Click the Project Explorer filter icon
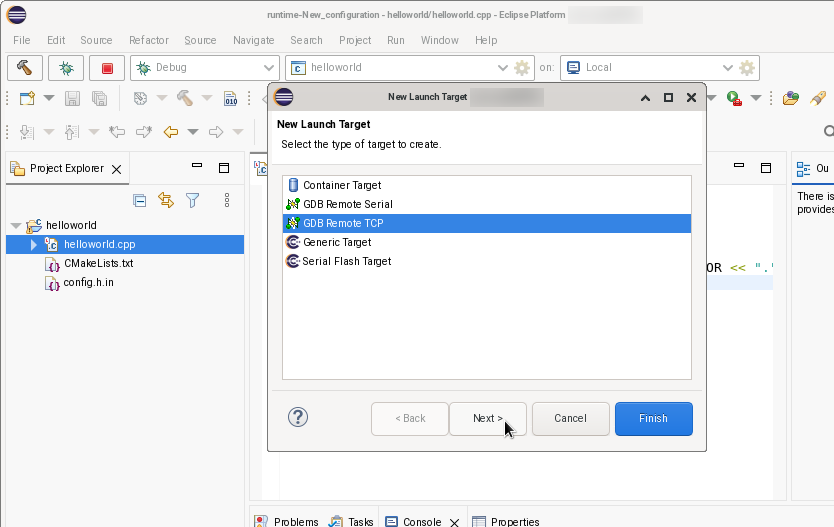The height and width of the screenshot is (527, 834). (x=193, y=200)
